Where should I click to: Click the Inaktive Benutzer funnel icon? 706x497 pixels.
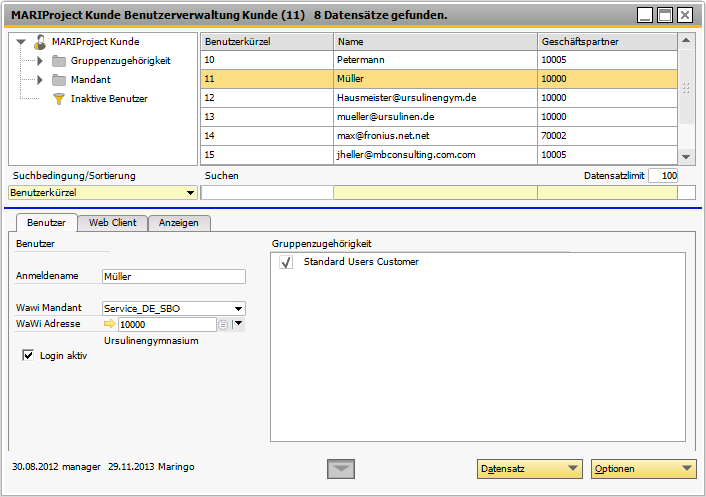coord(59,99)
